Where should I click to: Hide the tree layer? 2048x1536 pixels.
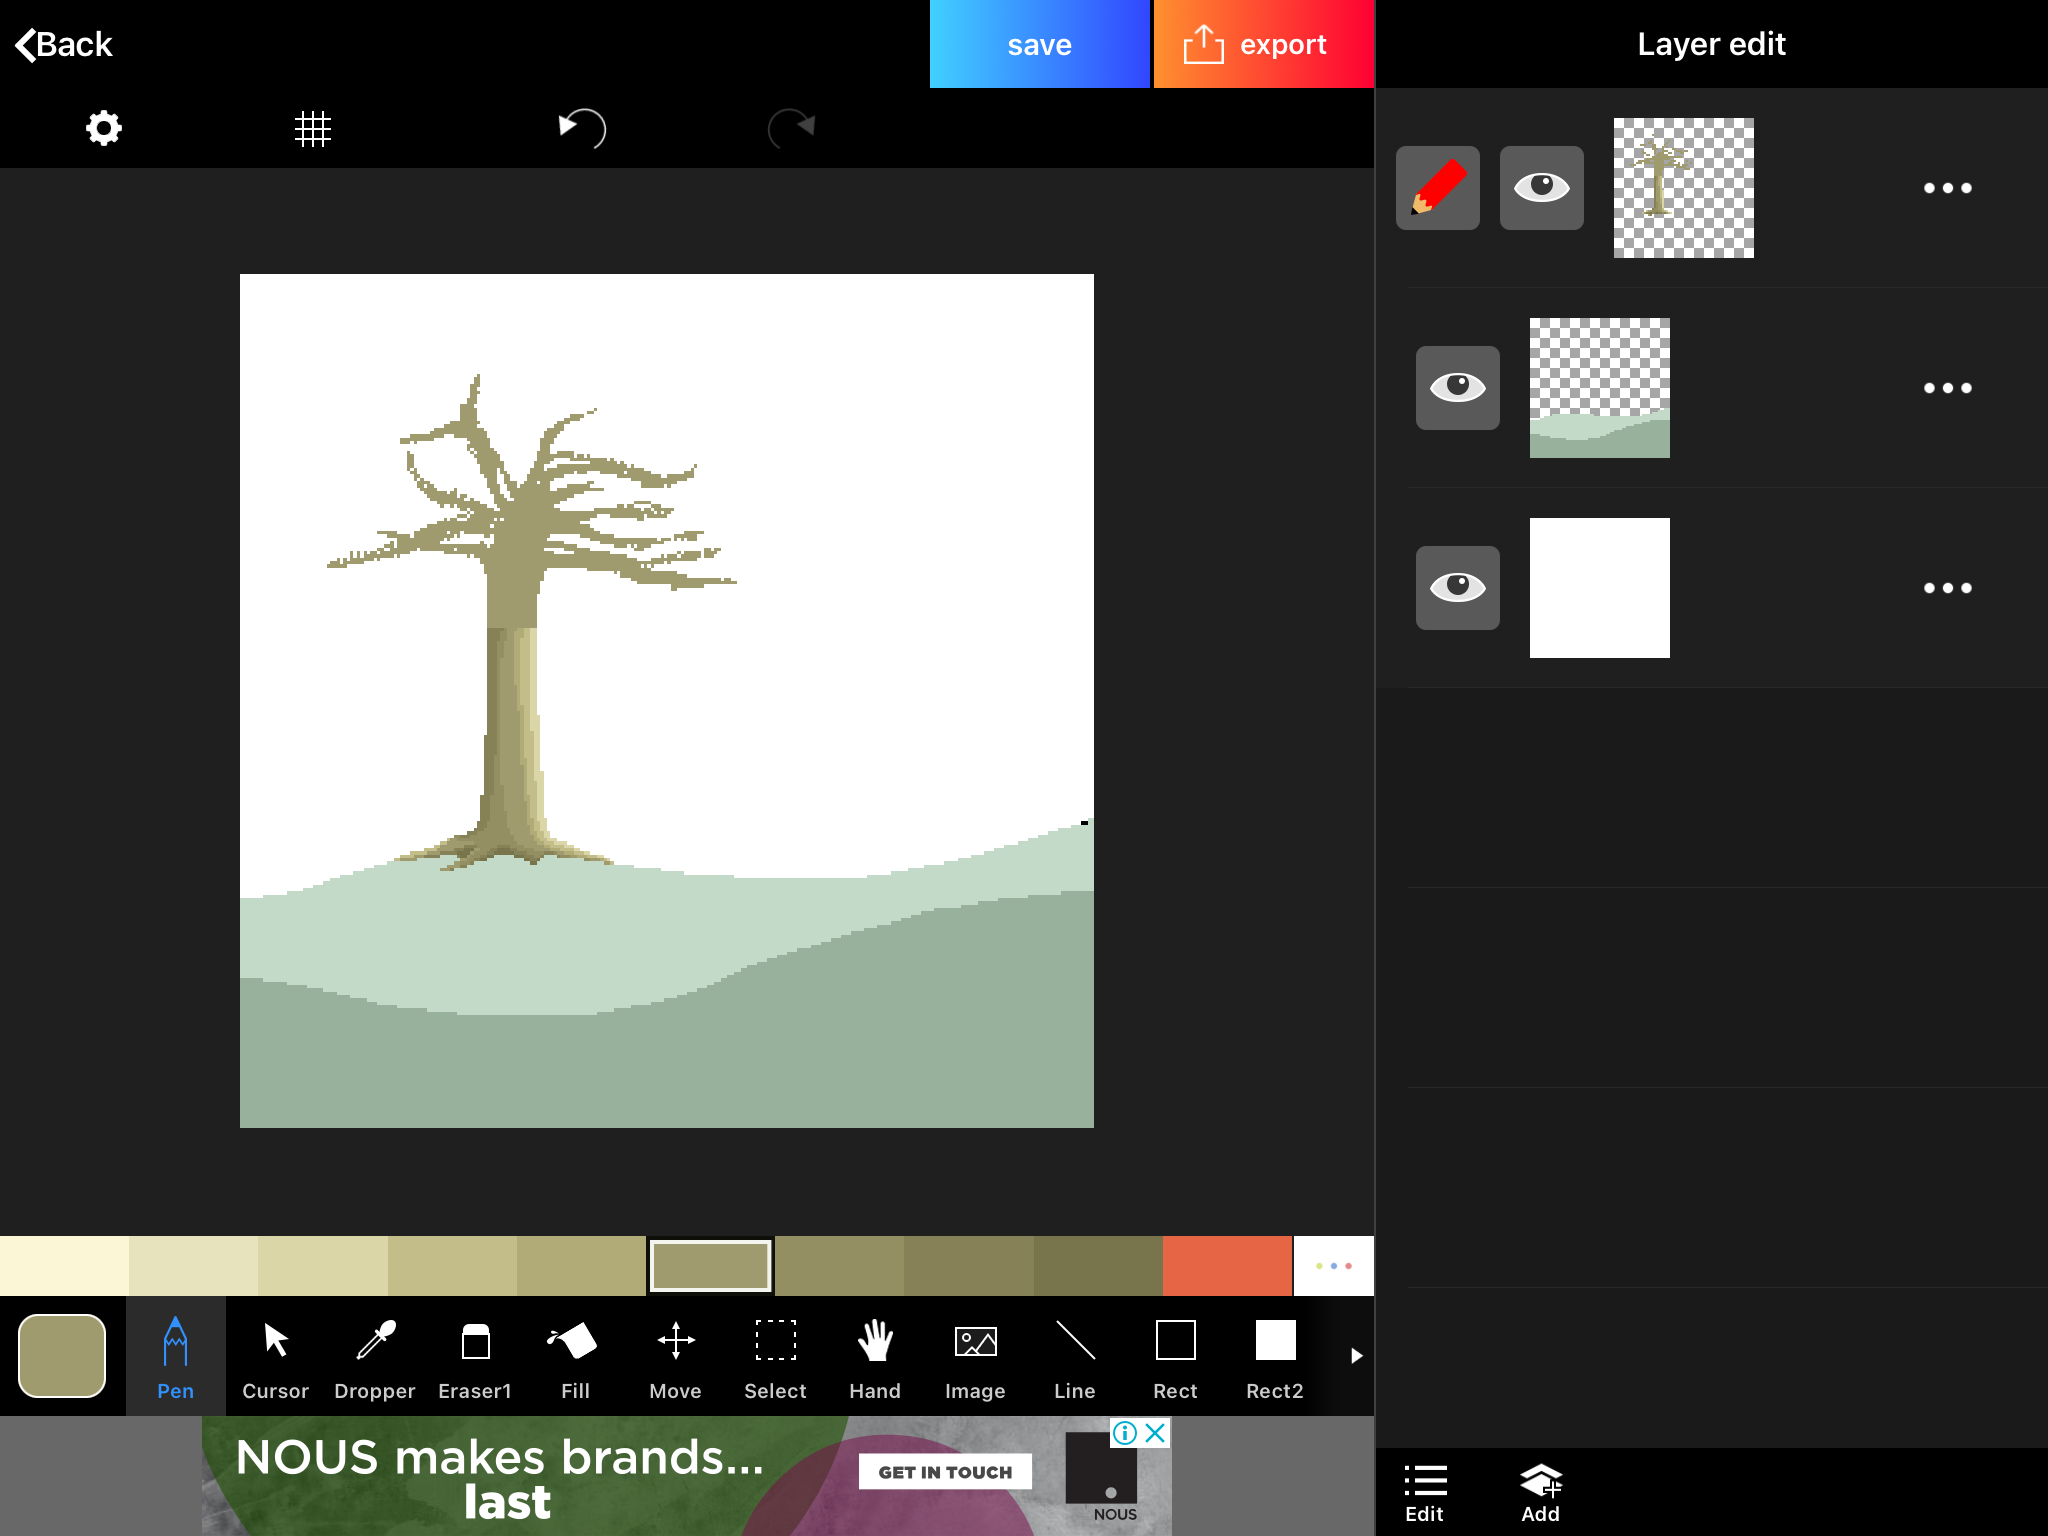1541,188
